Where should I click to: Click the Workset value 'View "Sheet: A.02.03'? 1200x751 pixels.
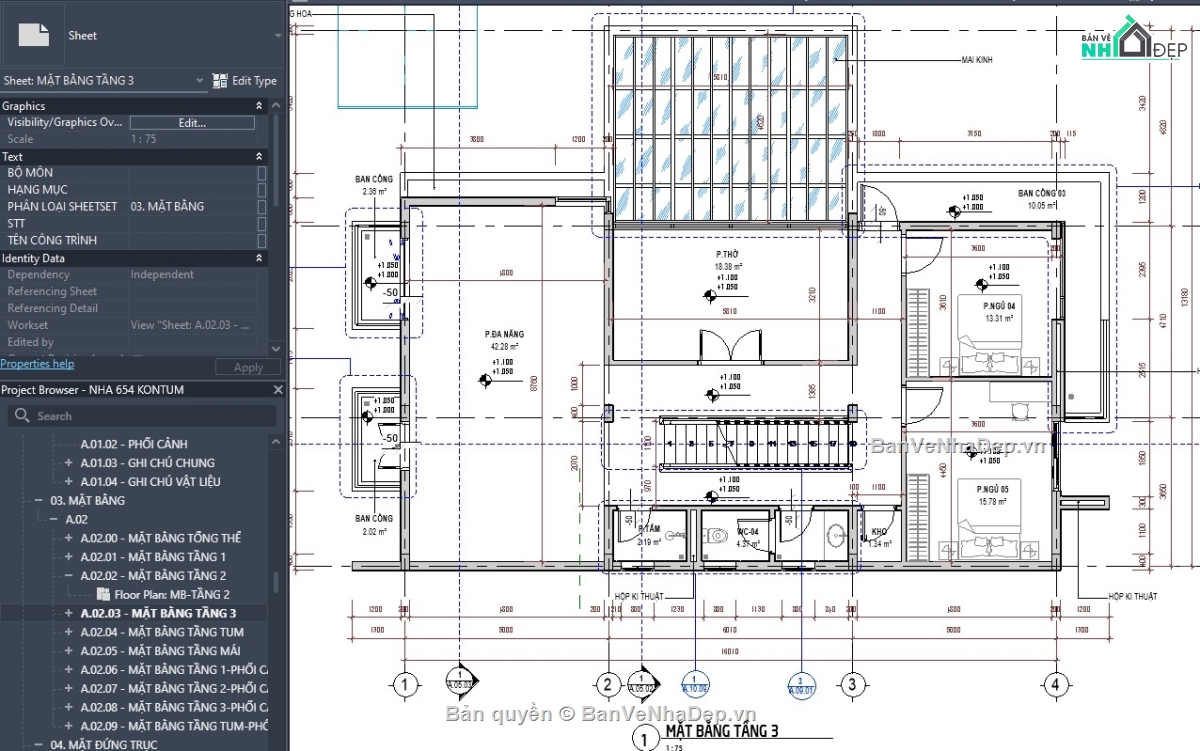pyautogui.click(x=190, y=325)
